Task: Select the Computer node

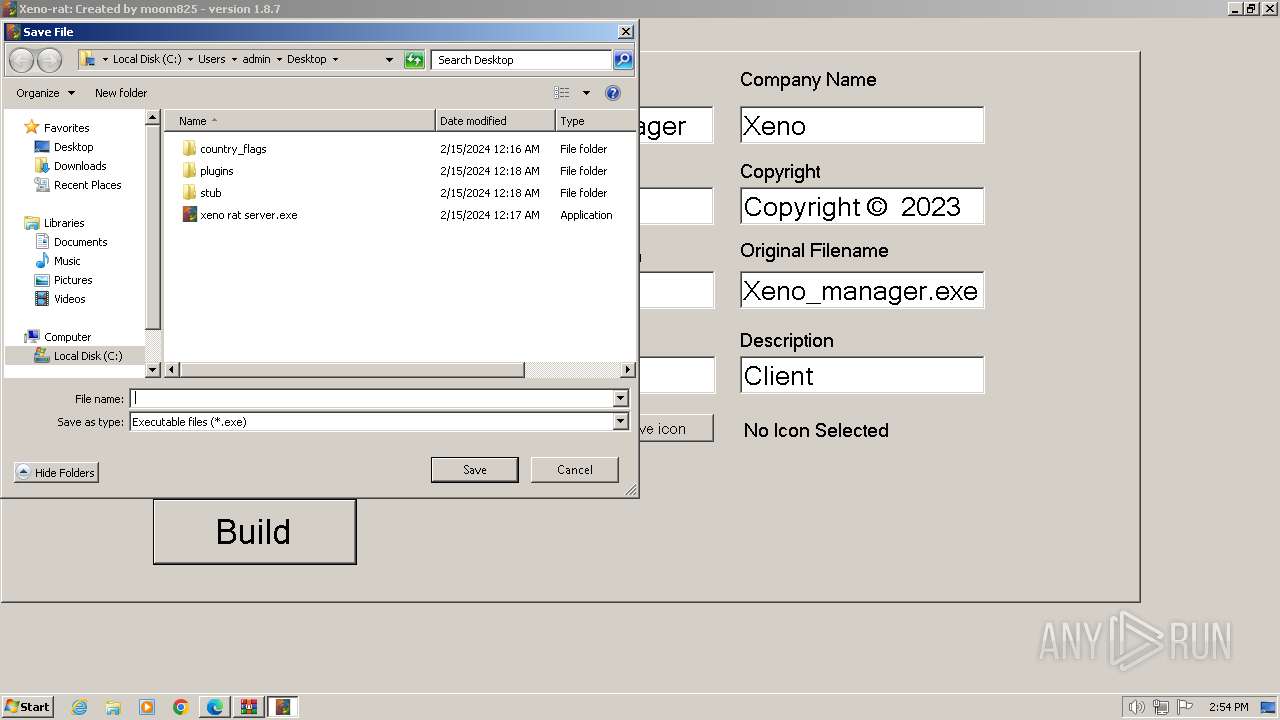Action: point(67,337)
